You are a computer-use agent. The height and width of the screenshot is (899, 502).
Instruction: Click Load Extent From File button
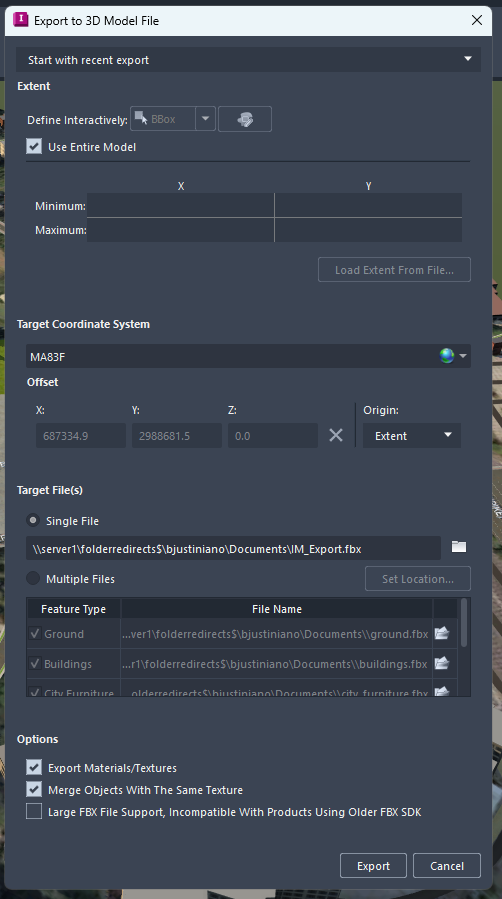click(394, 269)
